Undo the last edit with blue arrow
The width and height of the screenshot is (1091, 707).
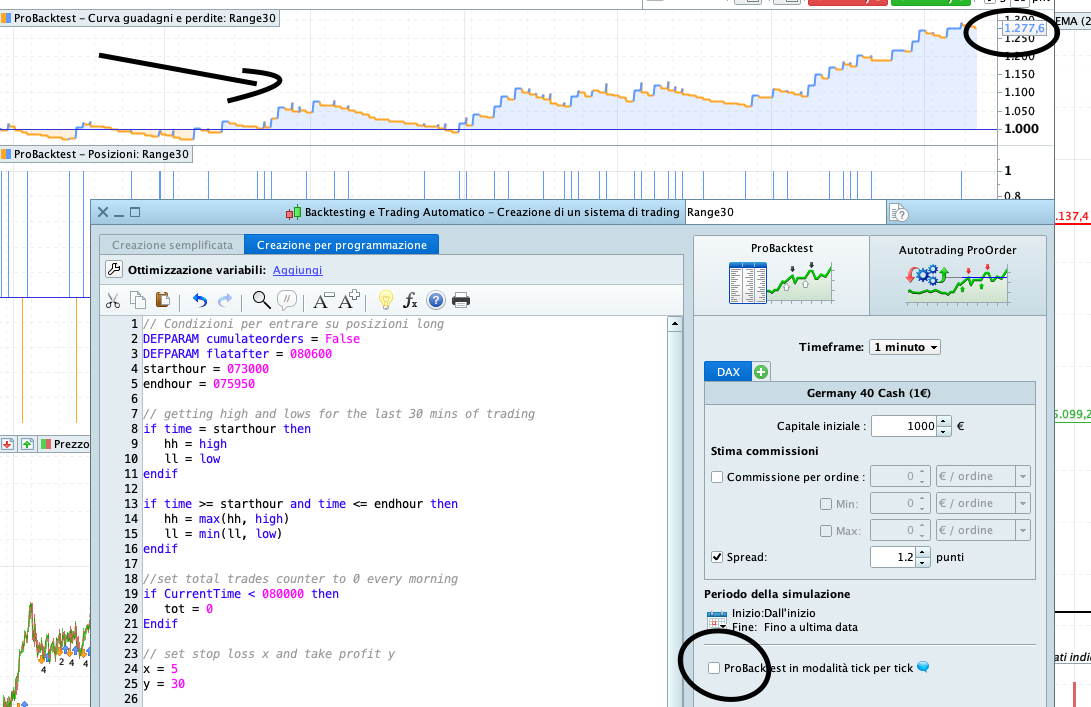tap(200, 301)
